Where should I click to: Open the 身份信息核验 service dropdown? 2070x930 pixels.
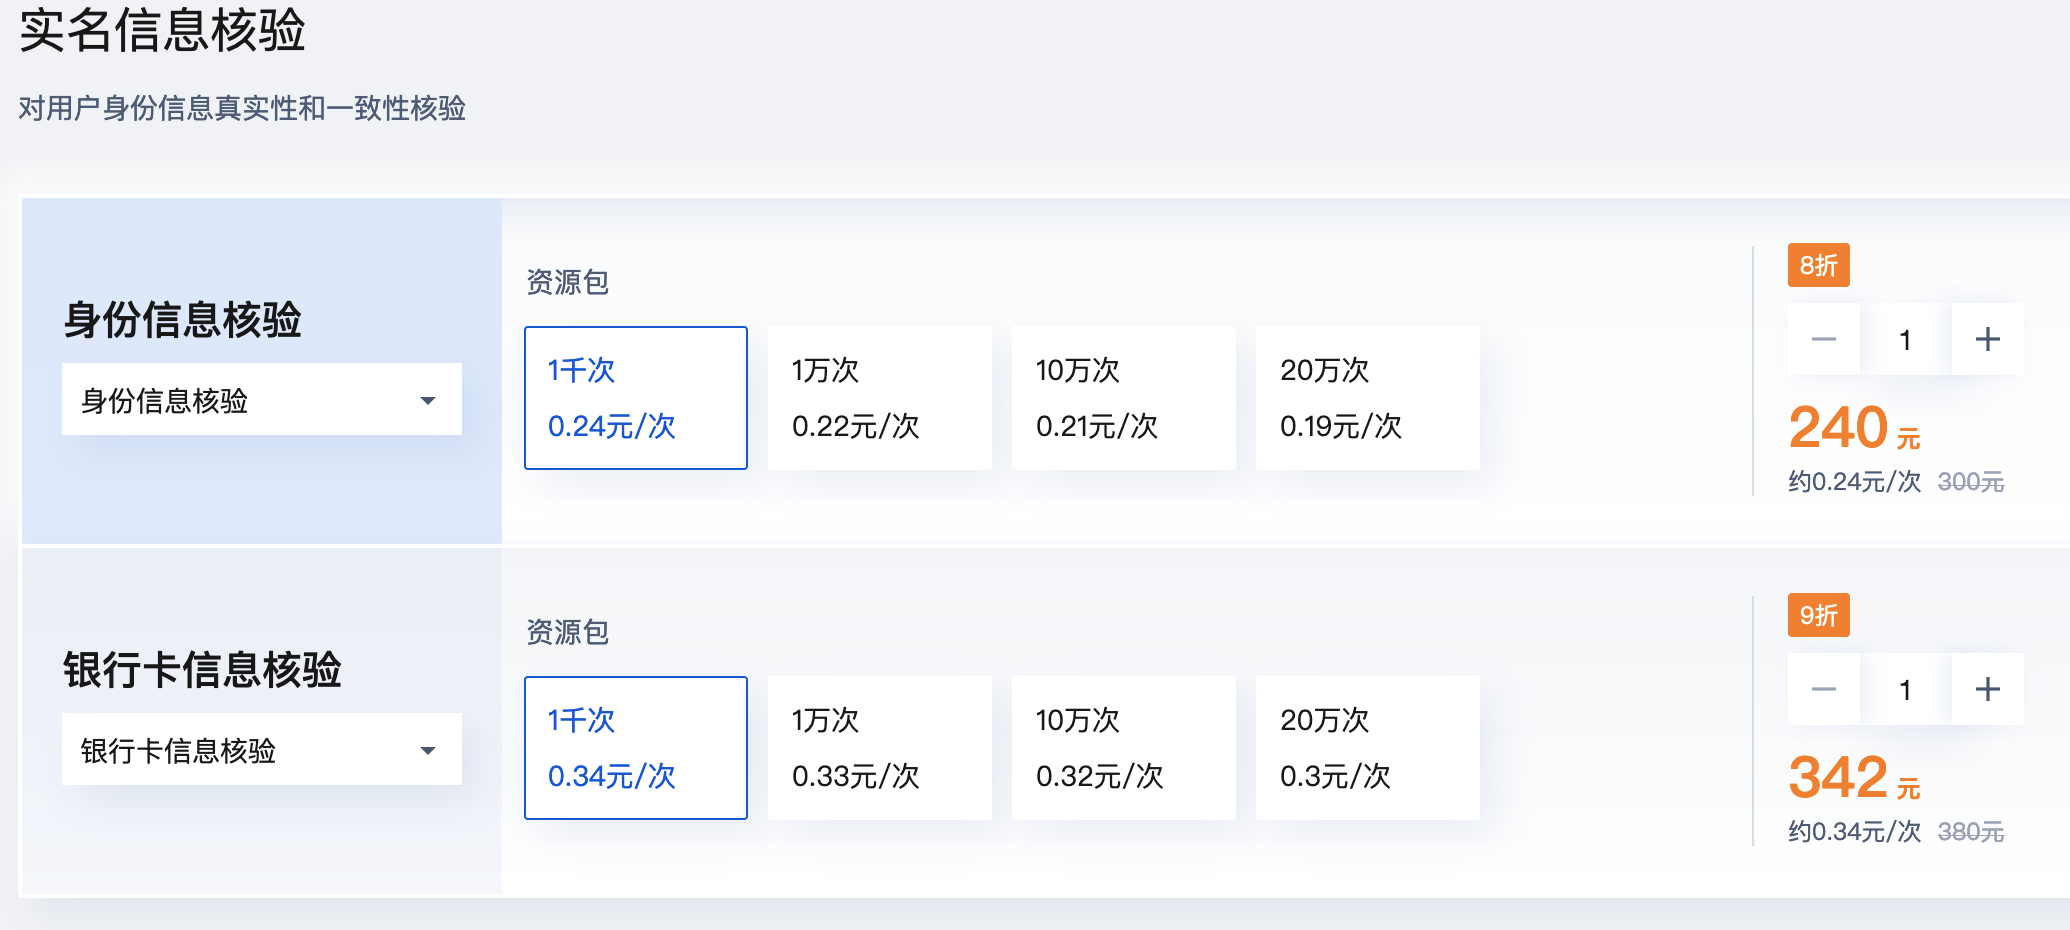pyautogui.click(x=261, y=399)
